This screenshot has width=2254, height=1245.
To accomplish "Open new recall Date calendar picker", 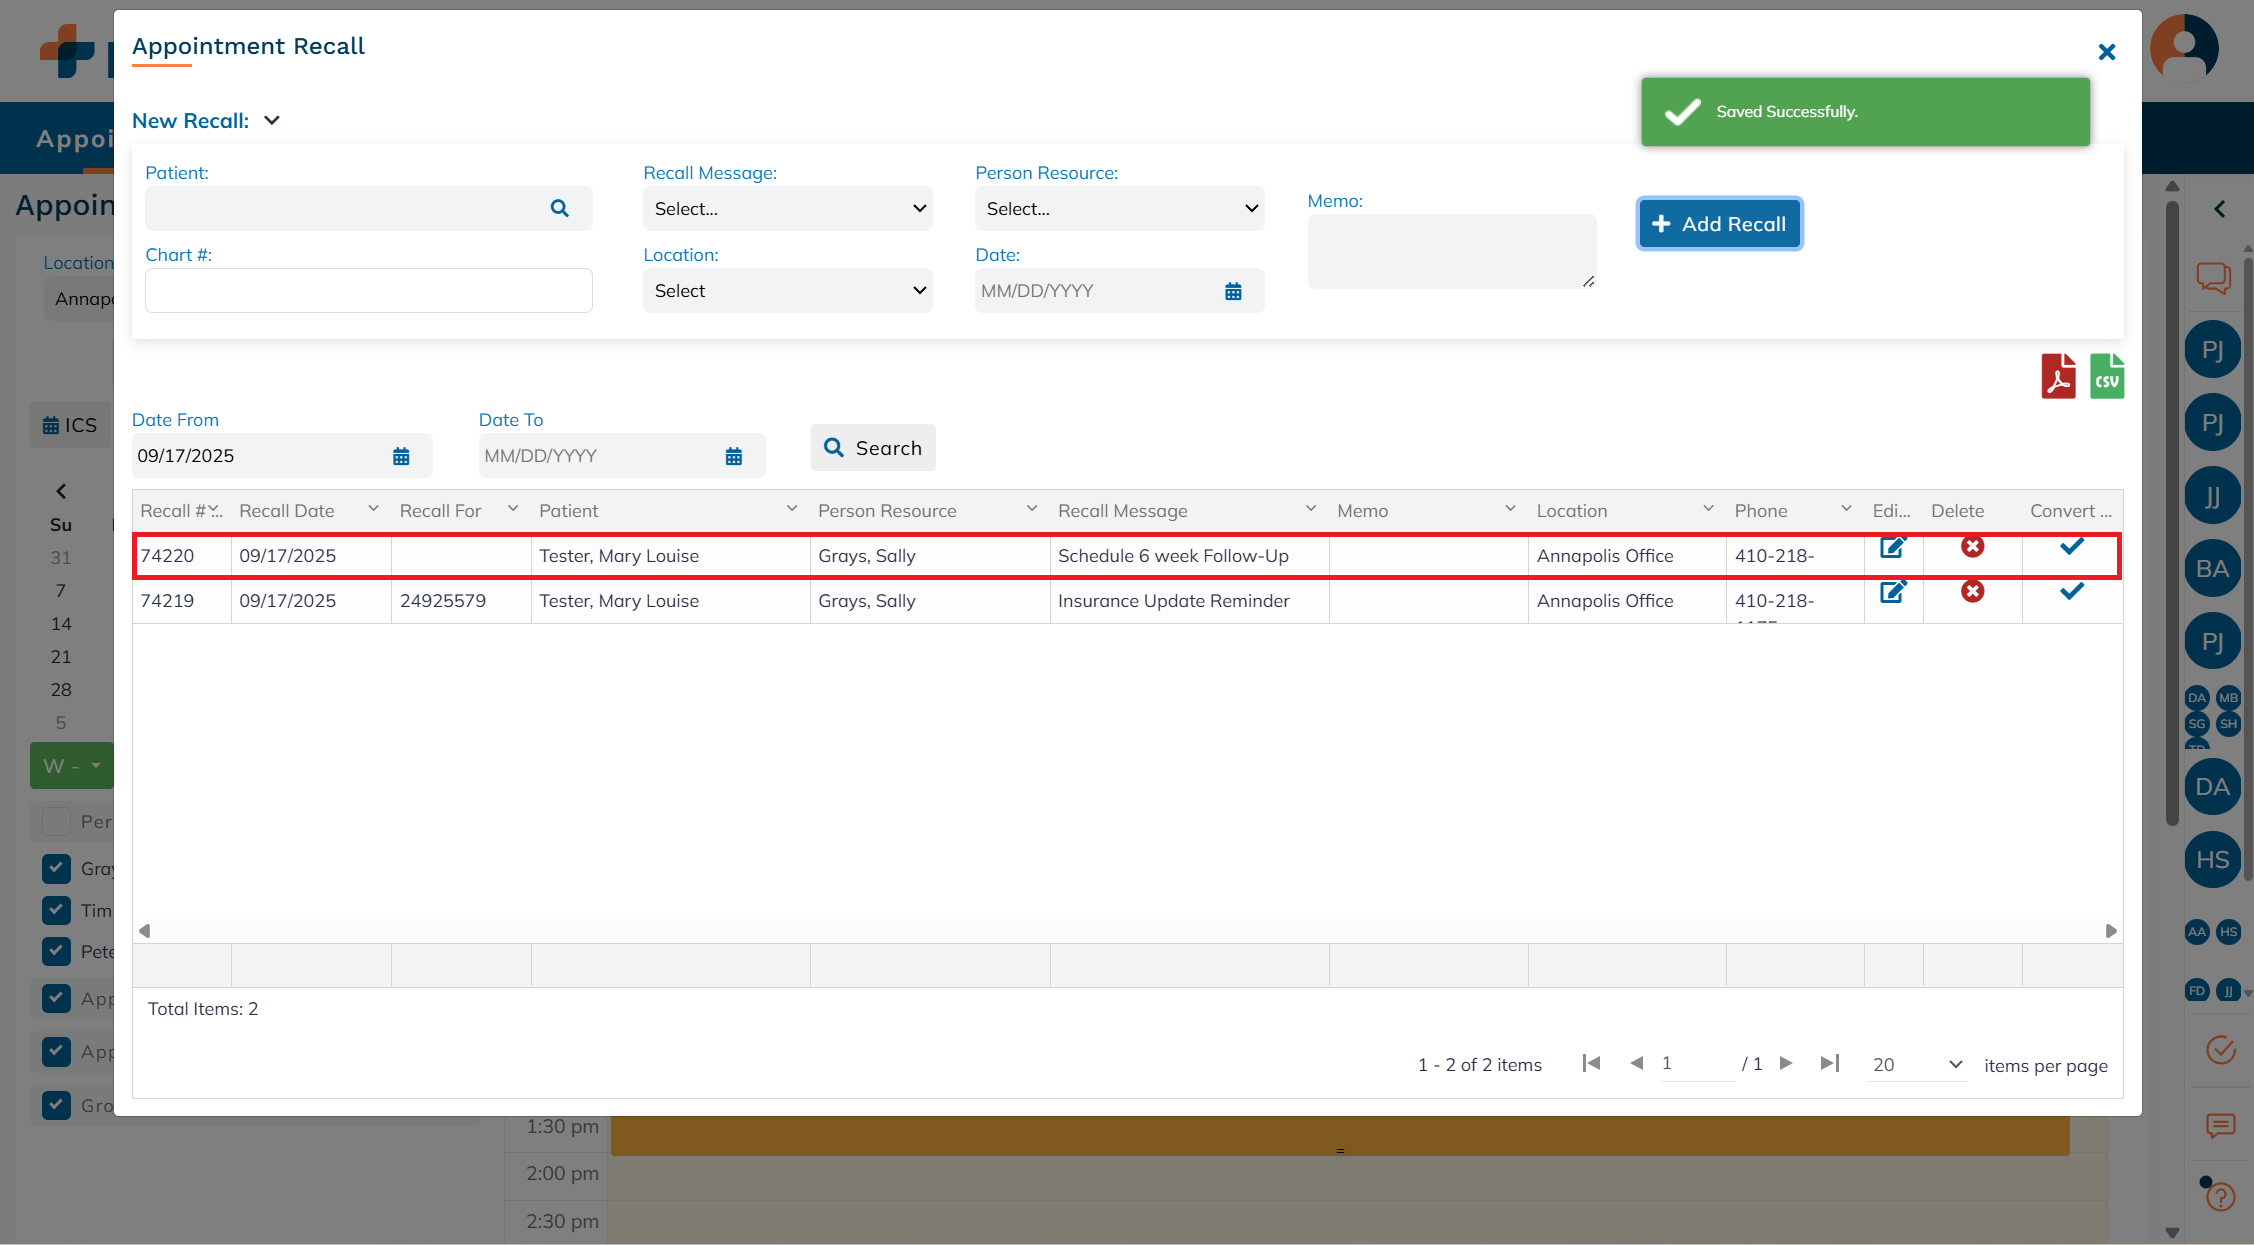I will (1233, 291).
